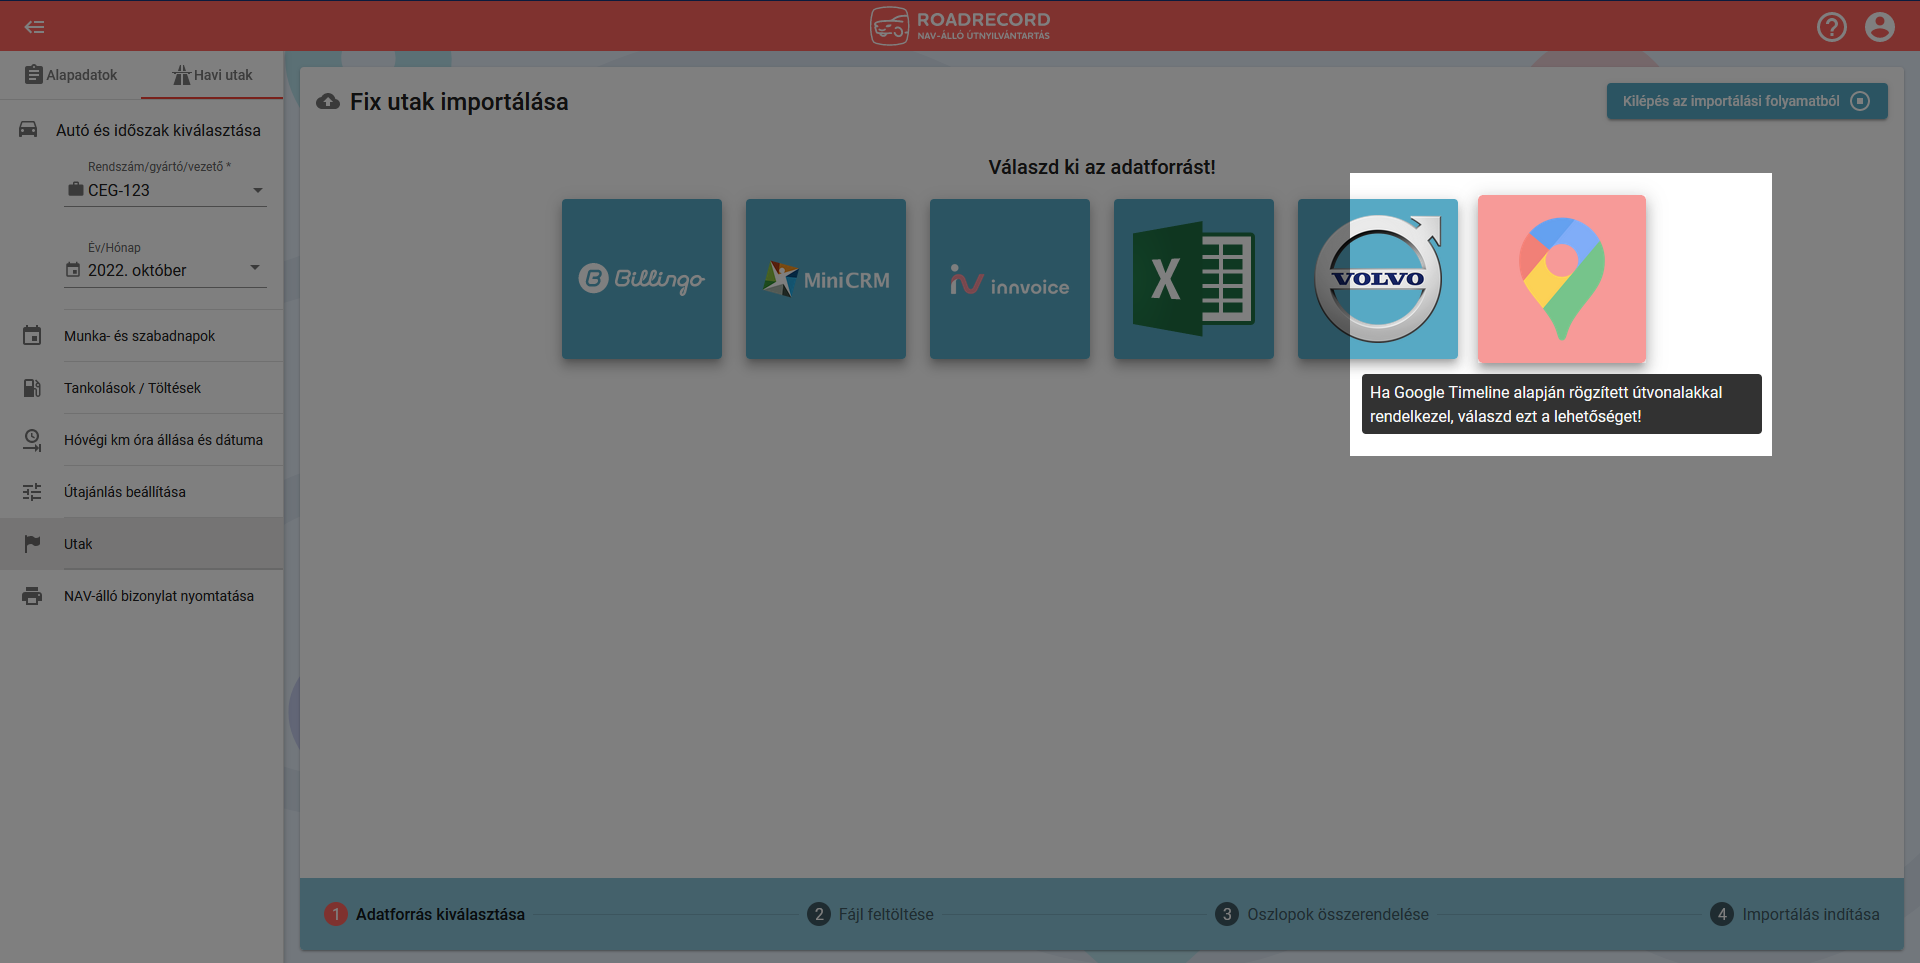Image resolution: width=1920 pixels, height=963 pixels.
Task: Click Kilépés az importálási folyamatból button
Action: click(1747, 101)
